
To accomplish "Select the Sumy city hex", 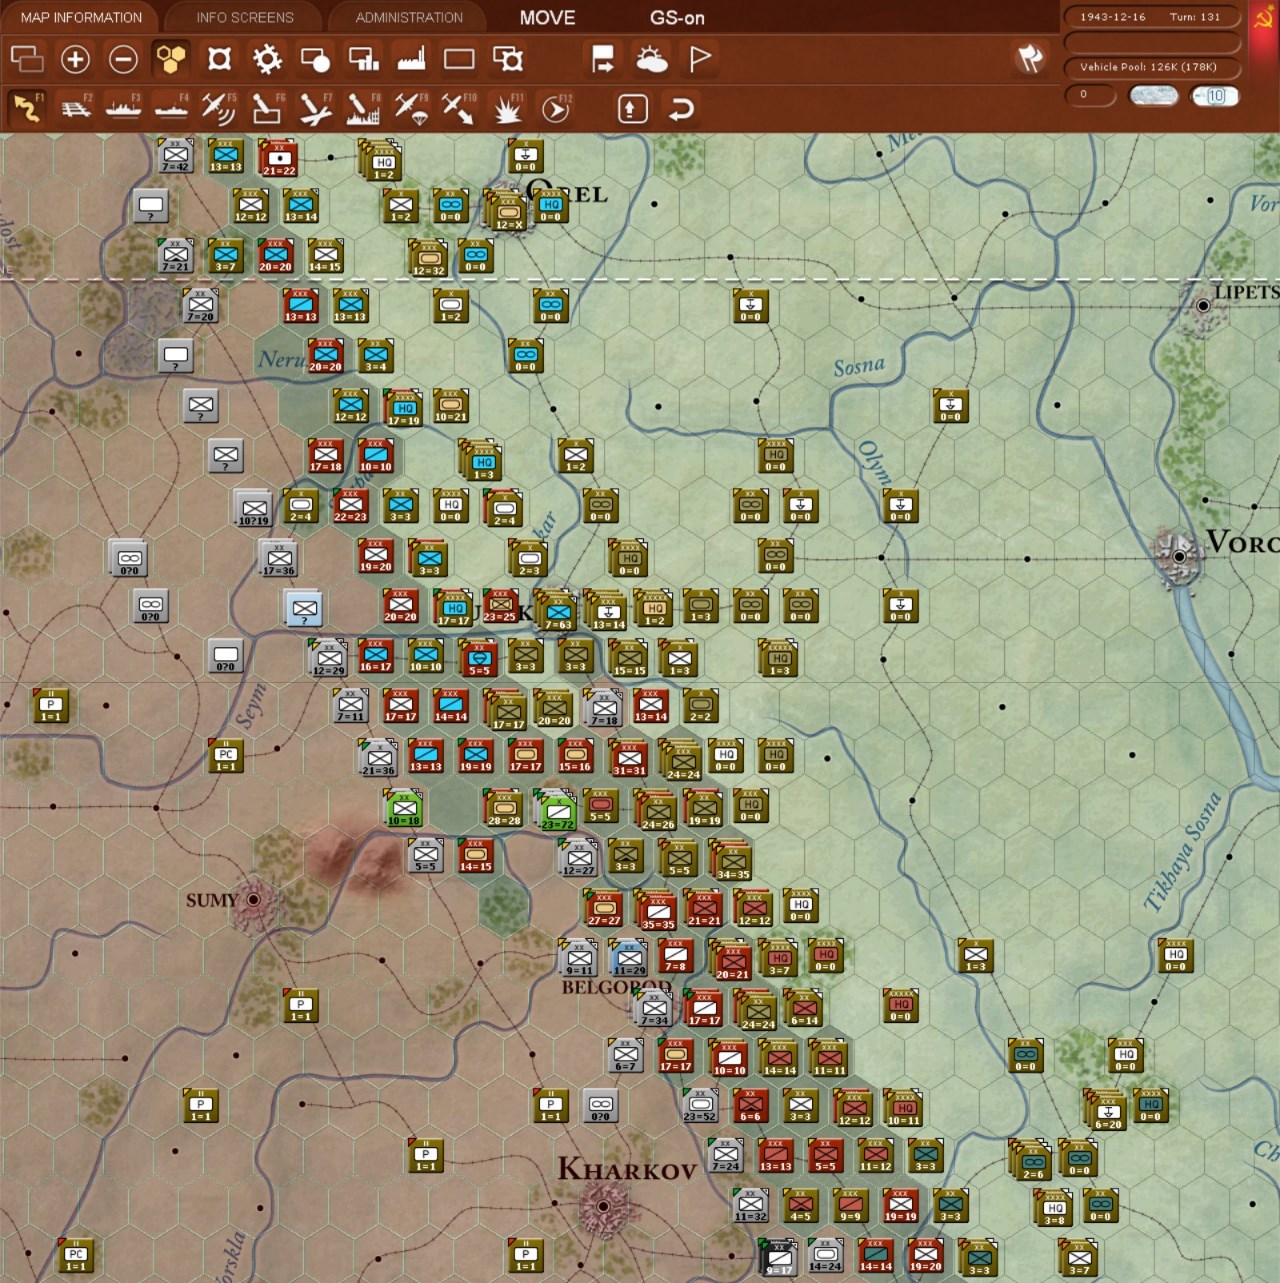I will [x=254, y=900].
